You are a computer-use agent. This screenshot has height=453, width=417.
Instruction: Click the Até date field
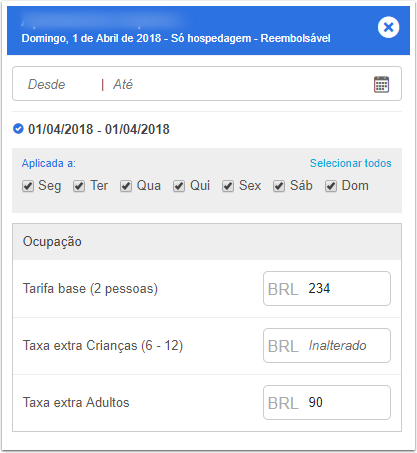coord(123,84)
